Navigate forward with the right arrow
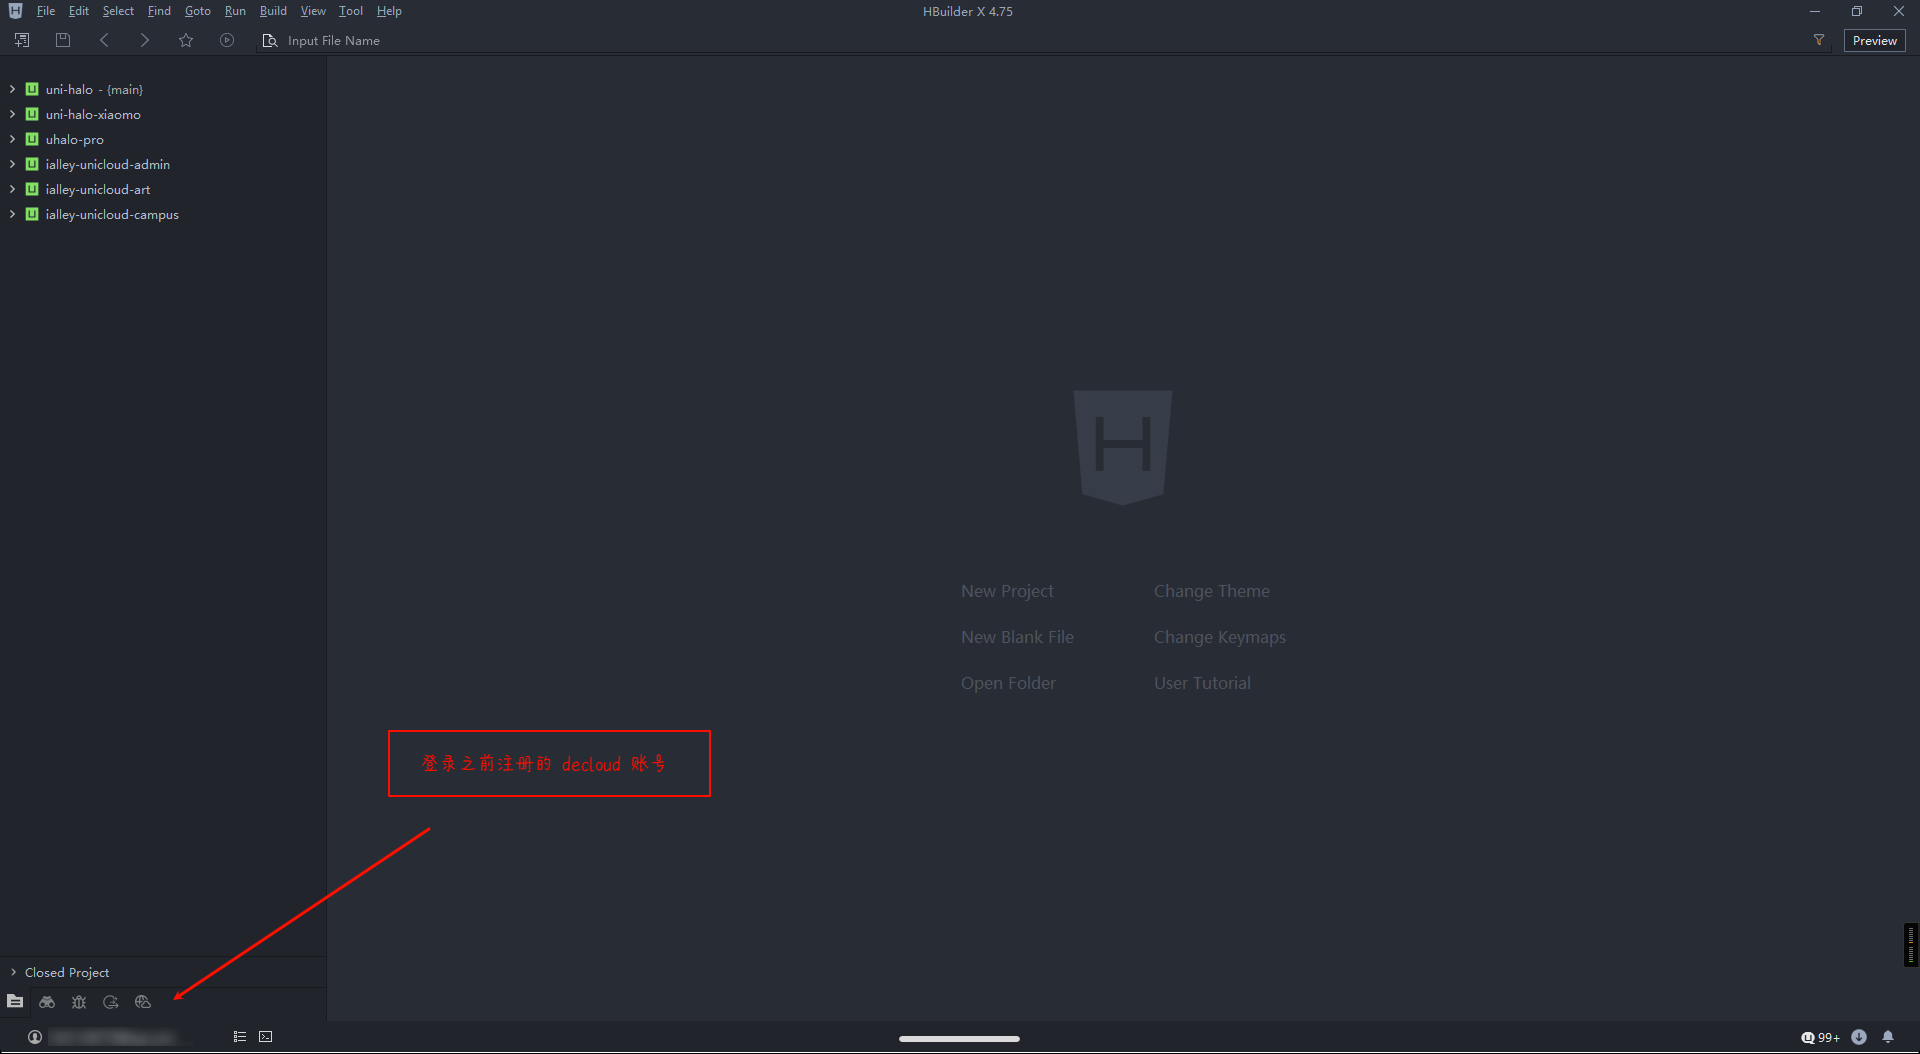Image resolution: width=1920 pixels, height=1054 pixels. (x=145, y=40)
